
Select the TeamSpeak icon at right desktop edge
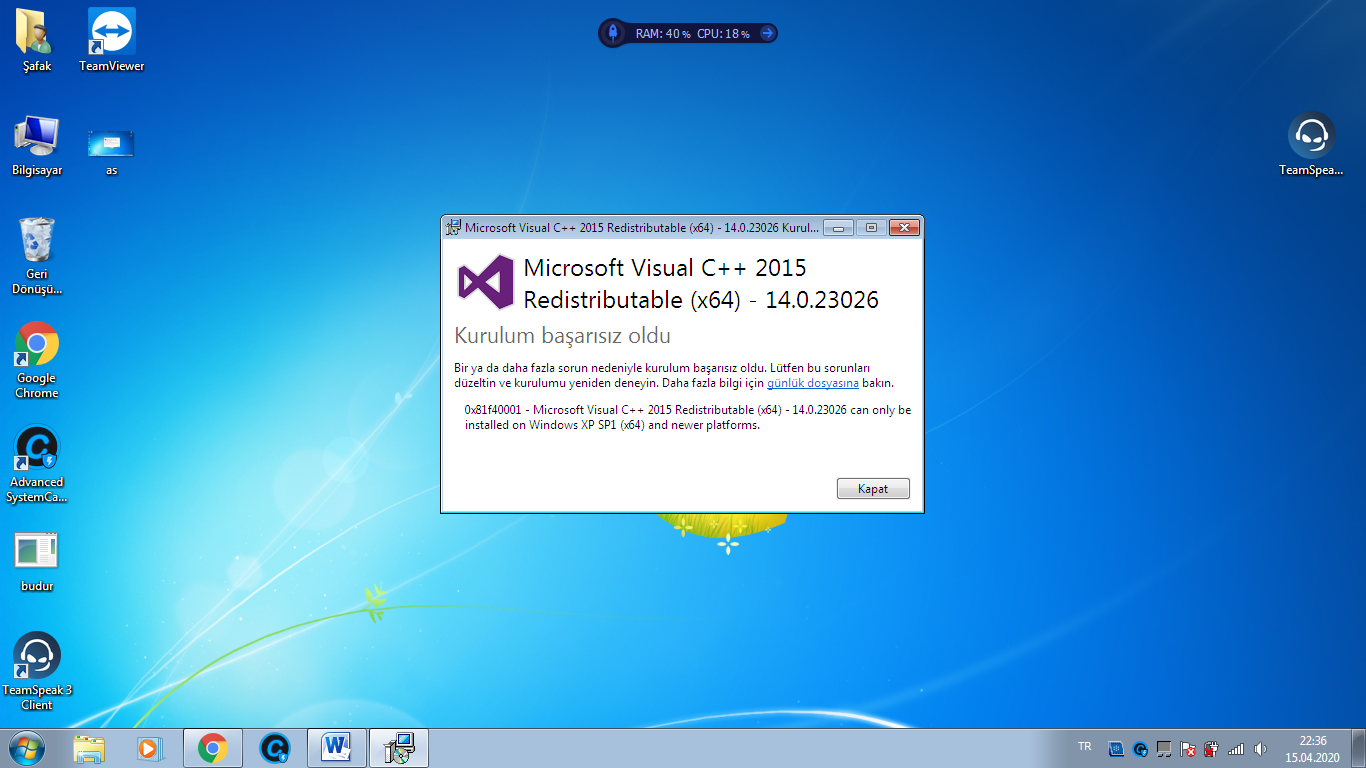tap(1311, 145)
